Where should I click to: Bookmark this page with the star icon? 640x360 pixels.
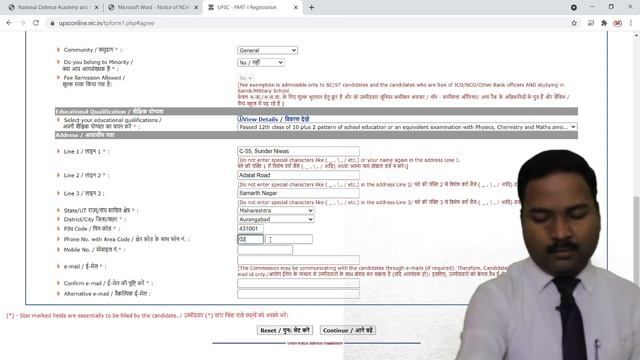574,23
